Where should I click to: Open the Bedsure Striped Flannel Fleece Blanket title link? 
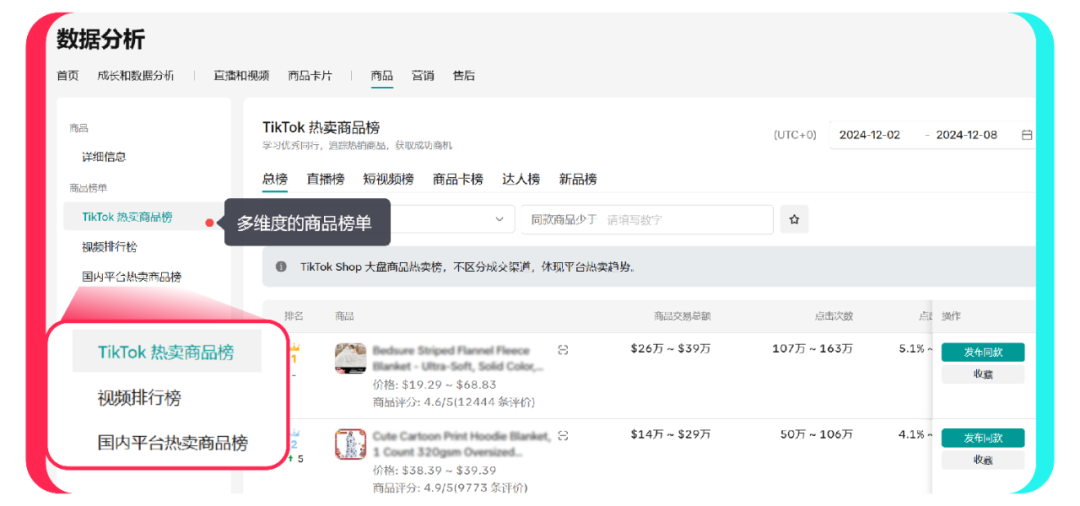click(460, 358)
